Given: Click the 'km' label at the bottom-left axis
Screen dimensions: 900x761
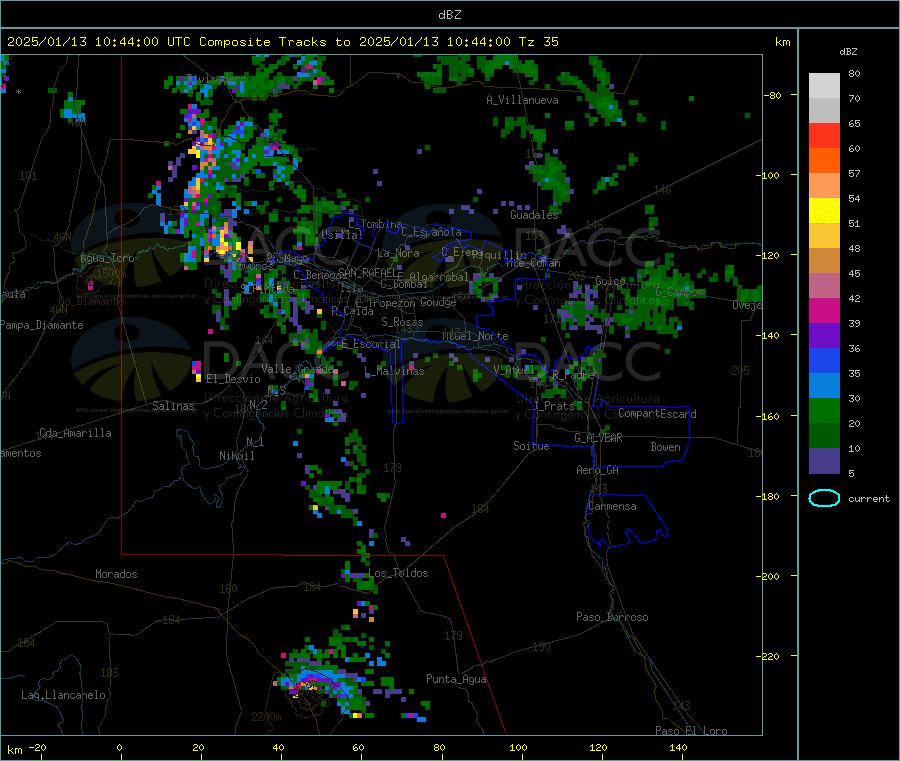Looking at the screenshot, I should point(14,750).
